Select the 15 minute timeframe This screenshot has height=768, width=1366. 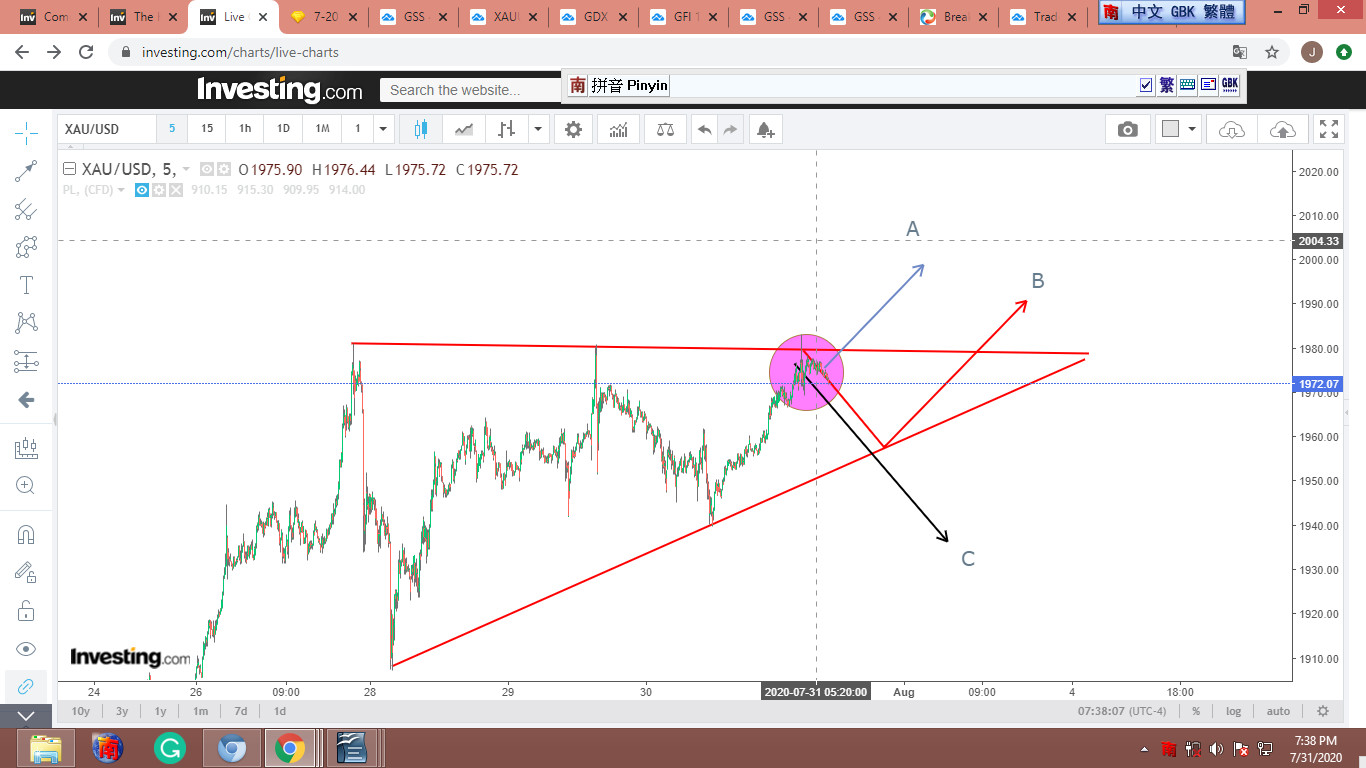pyautogui.click(x=207, y=129)
